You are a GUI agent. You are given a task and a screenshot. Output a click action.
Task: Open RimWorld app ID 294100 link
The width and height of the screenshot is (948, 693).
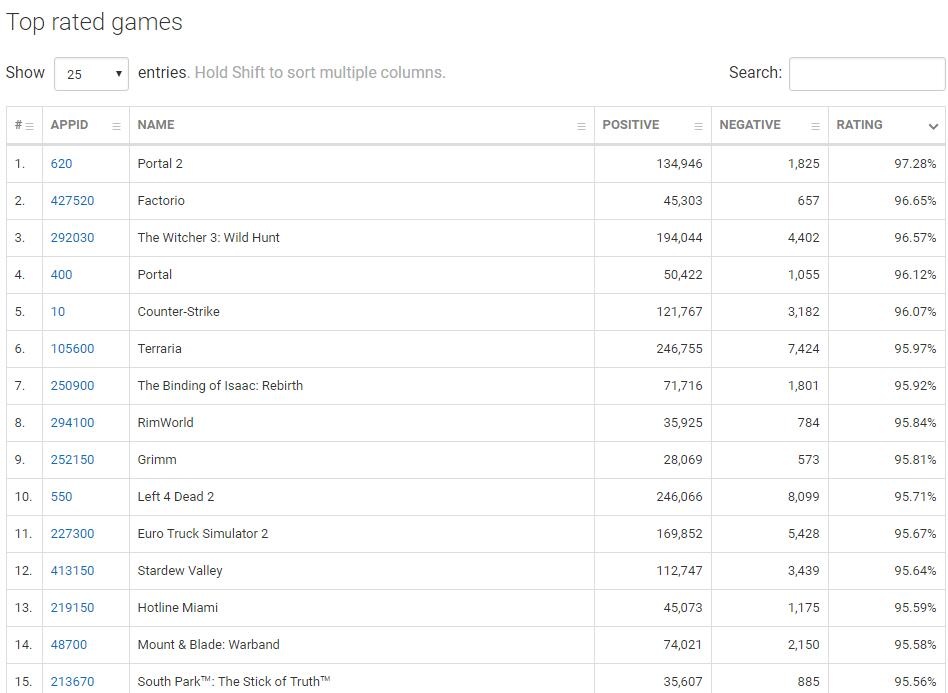[x=72, y=423]
